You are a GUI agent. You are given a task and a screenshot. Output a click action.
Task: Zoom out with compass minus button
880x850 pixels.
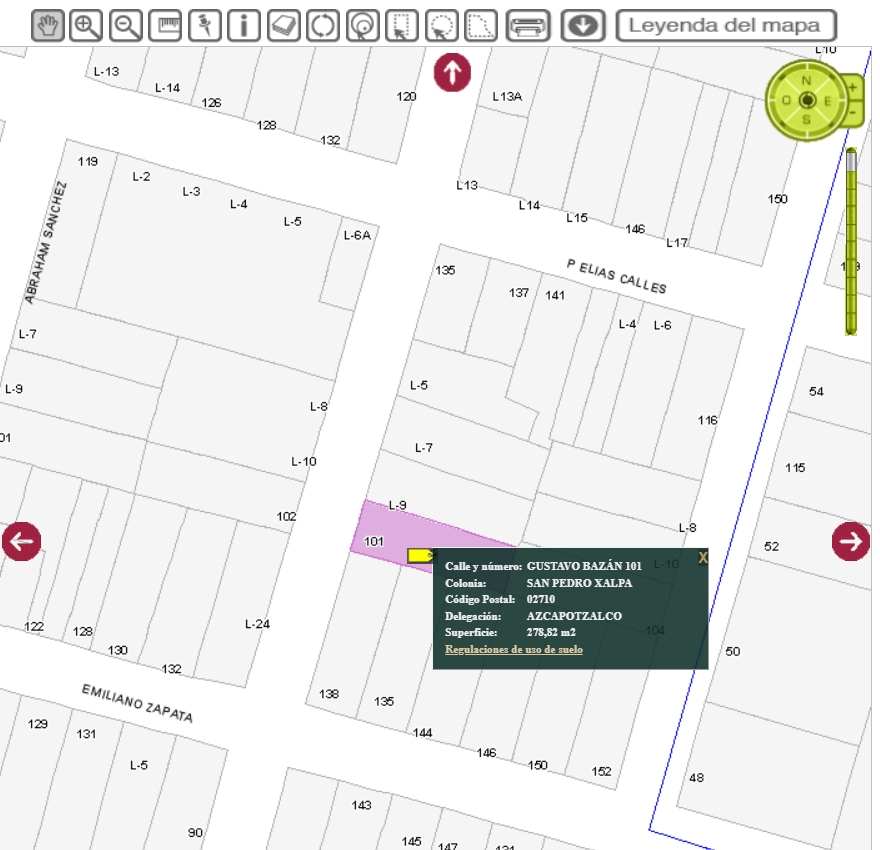(x=853, y=113)
